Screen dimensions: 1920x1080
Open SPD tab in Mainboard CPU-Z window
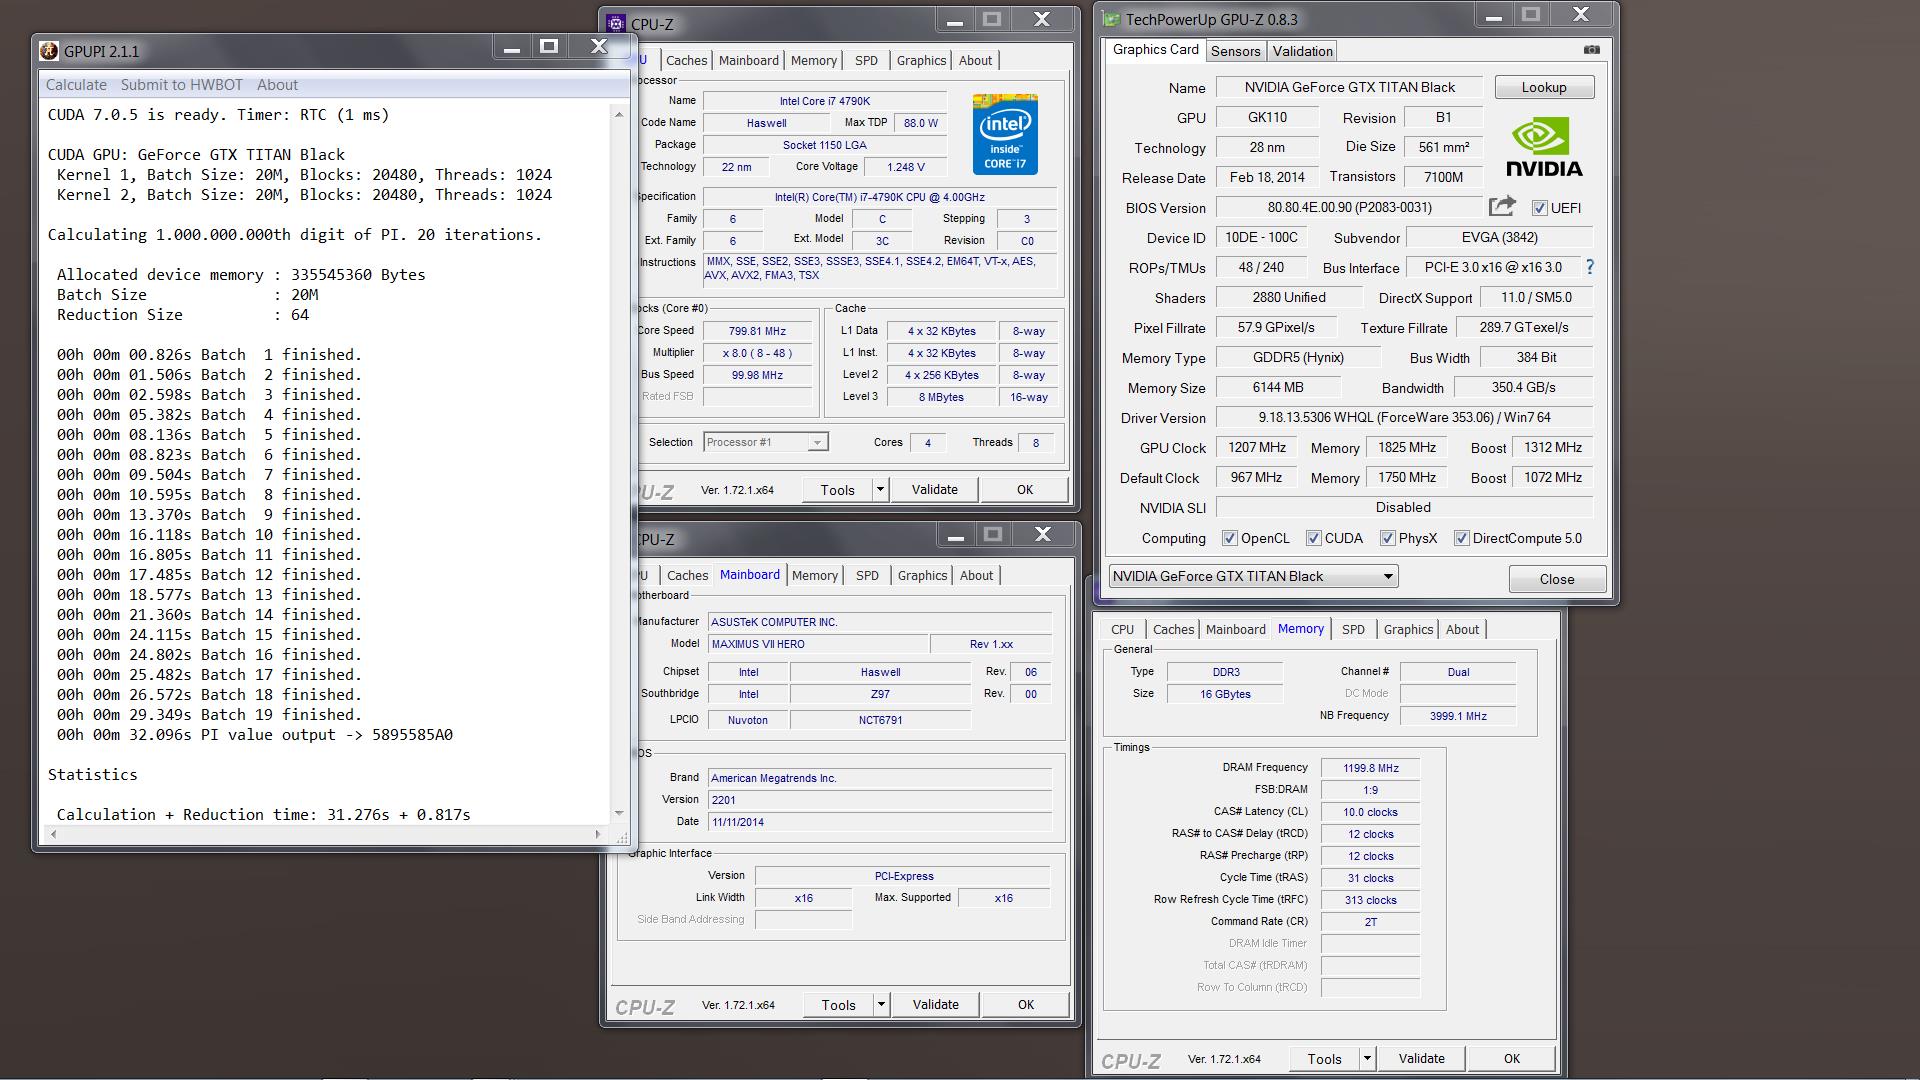(x=868, y=575)
